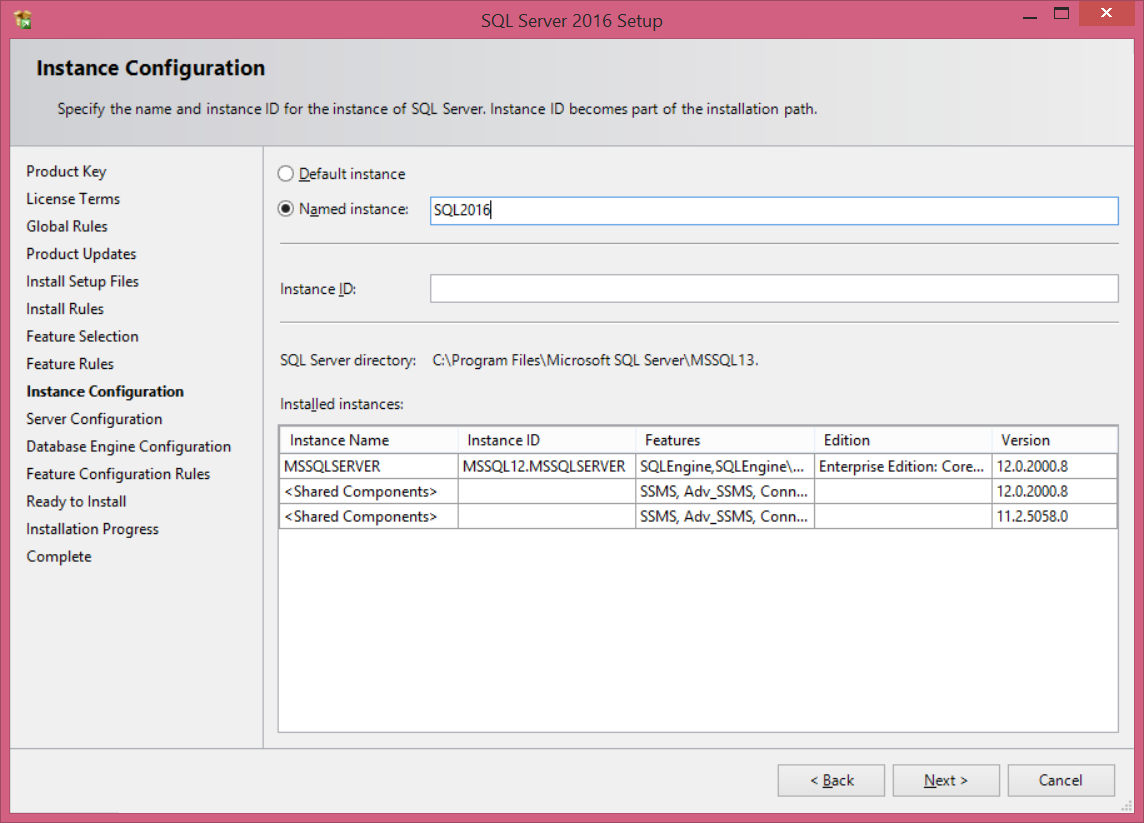Open the Product Updates step
This screenshot has width=1144, height=823.
point(81,254)
